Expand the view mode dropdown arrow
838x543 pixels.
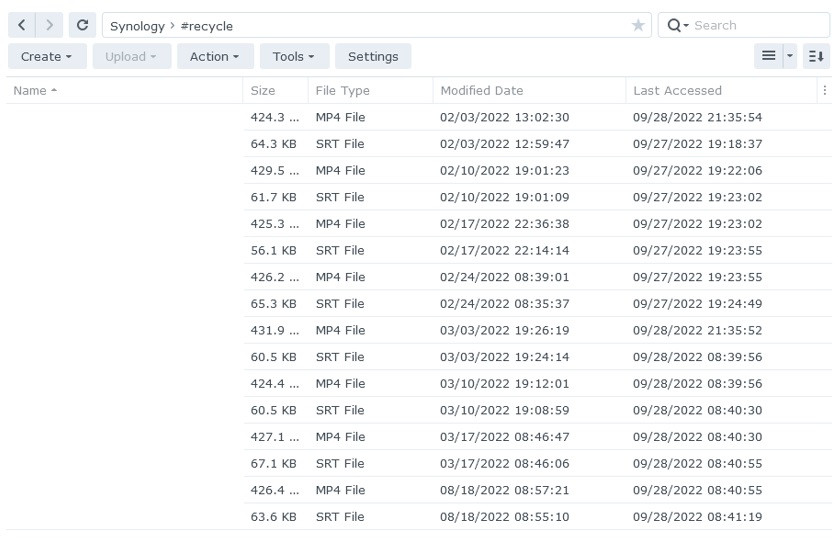pos(789,56)
